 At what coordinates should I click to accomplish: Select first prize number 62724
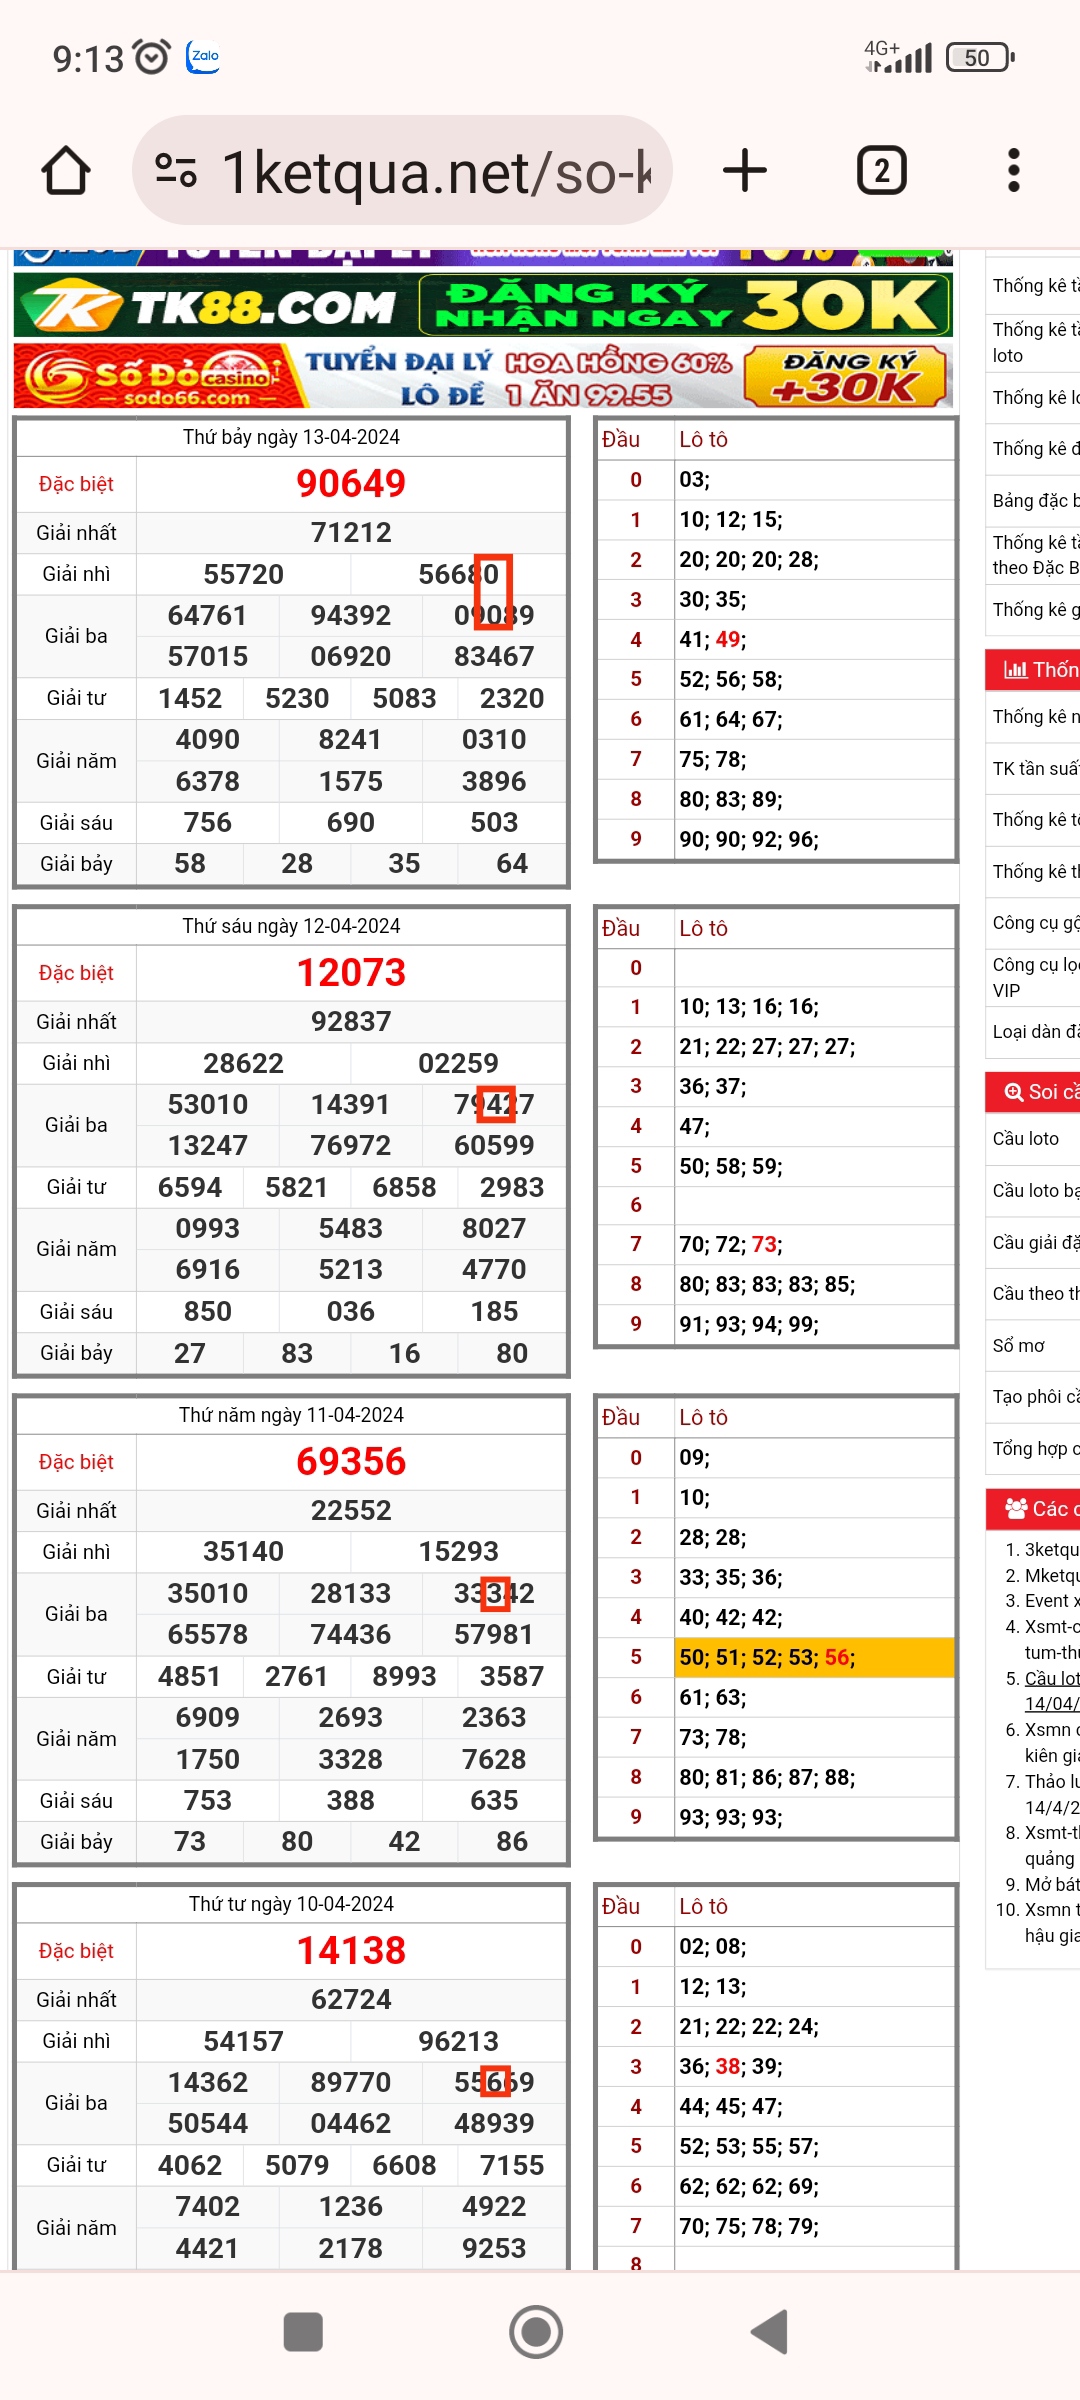pyautogui.click(x=351, y=2000)
